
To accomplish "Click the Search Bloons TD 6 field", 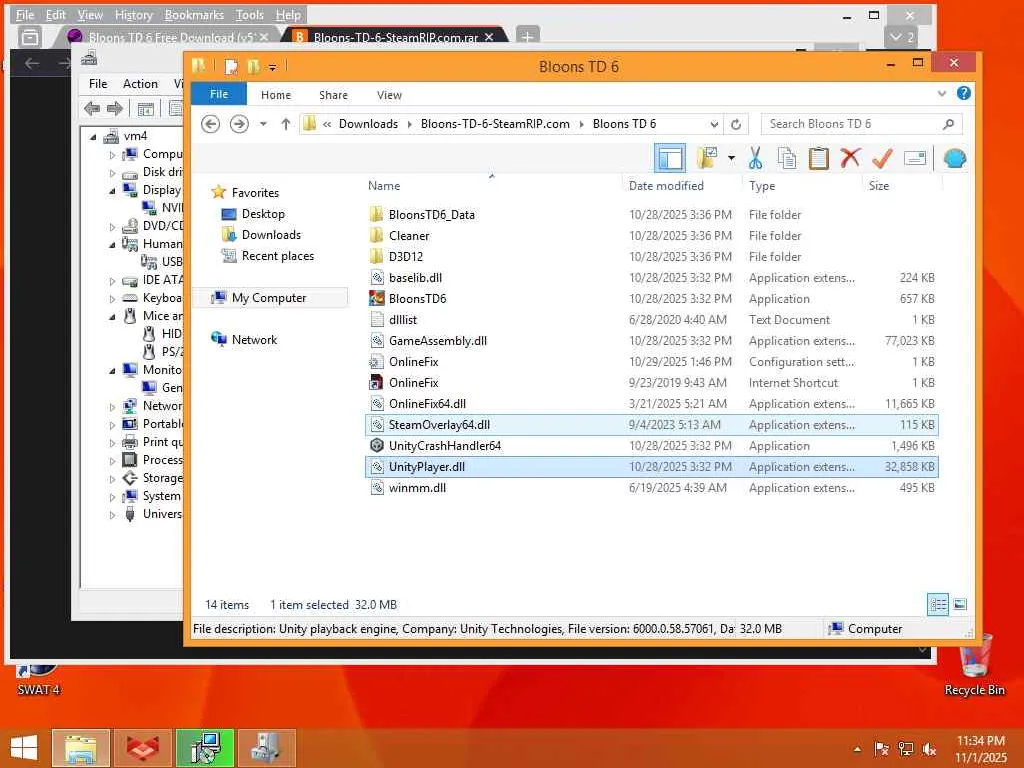I will tap(861, 124).
